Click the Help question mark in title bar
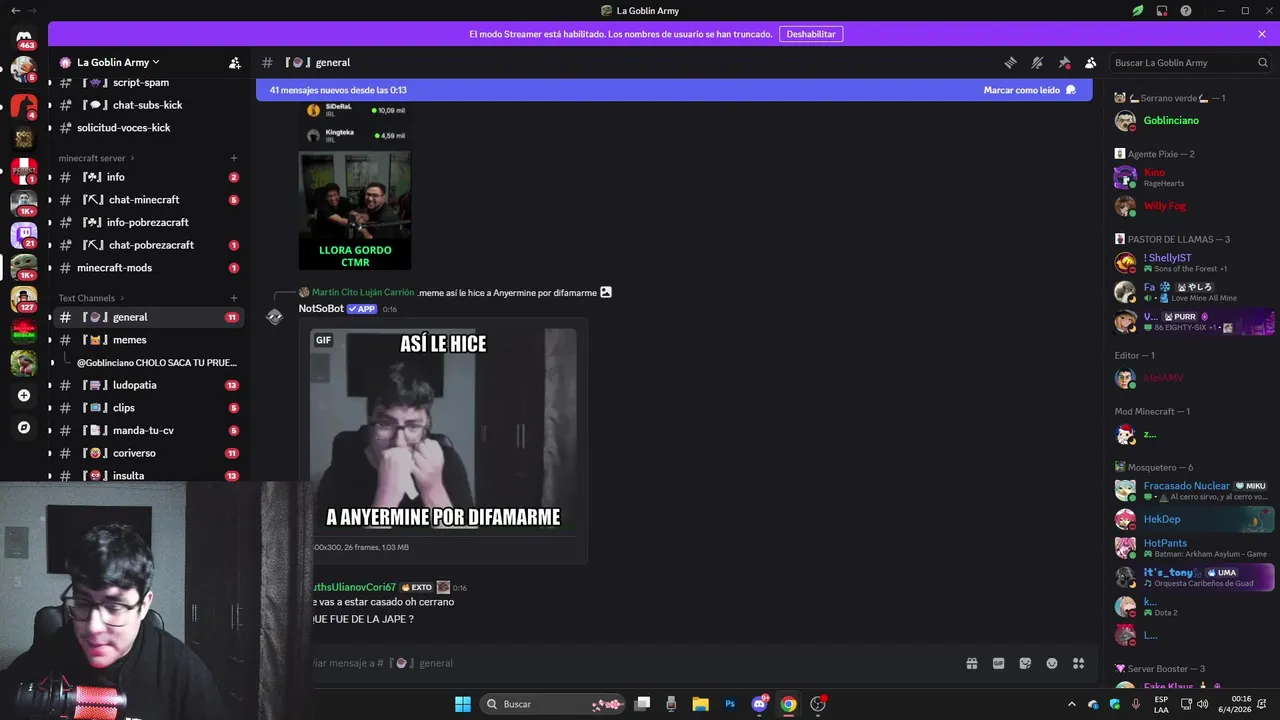Image resolution: width=1280 pixels, height=720 pixels. click(x=1186, y=11)
